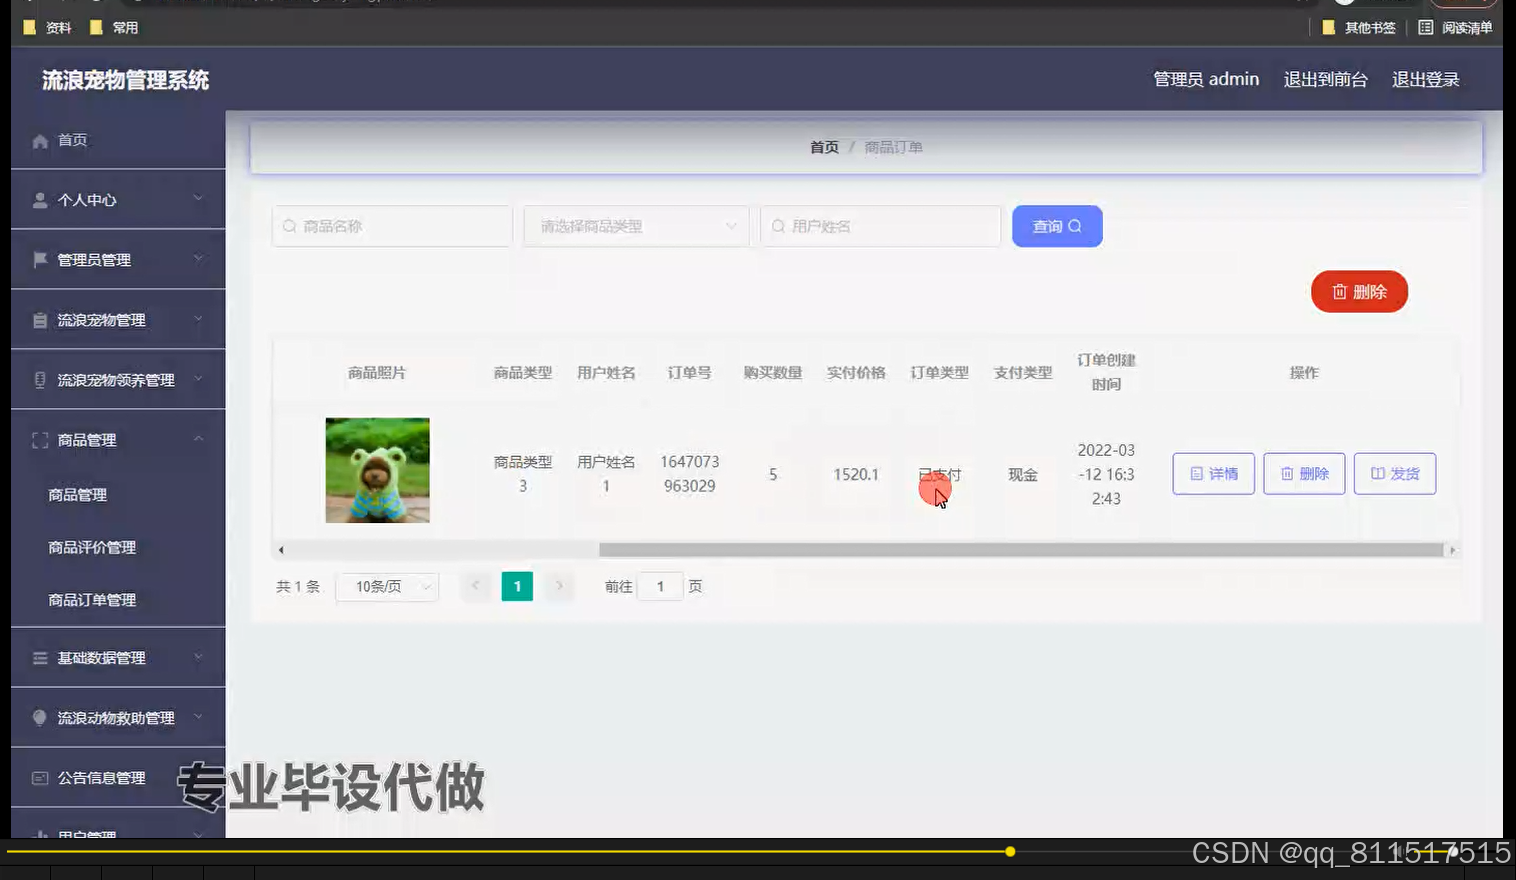Select the home icon beside 首页

37,140
